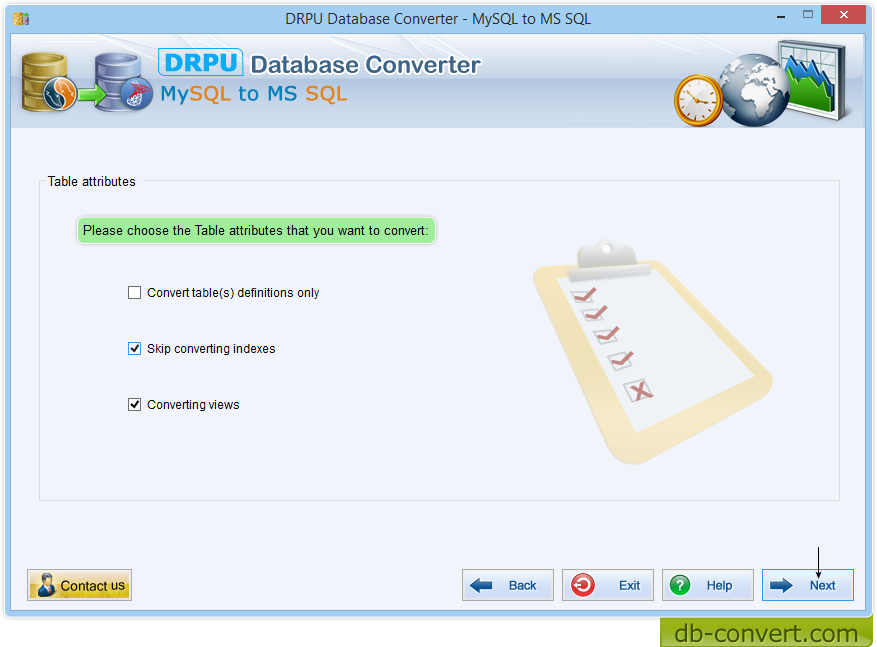Screen dimensions: 877x647
Task: Enable the "Convert table(s) definitions only" checkbox
Action: [134, 292]
